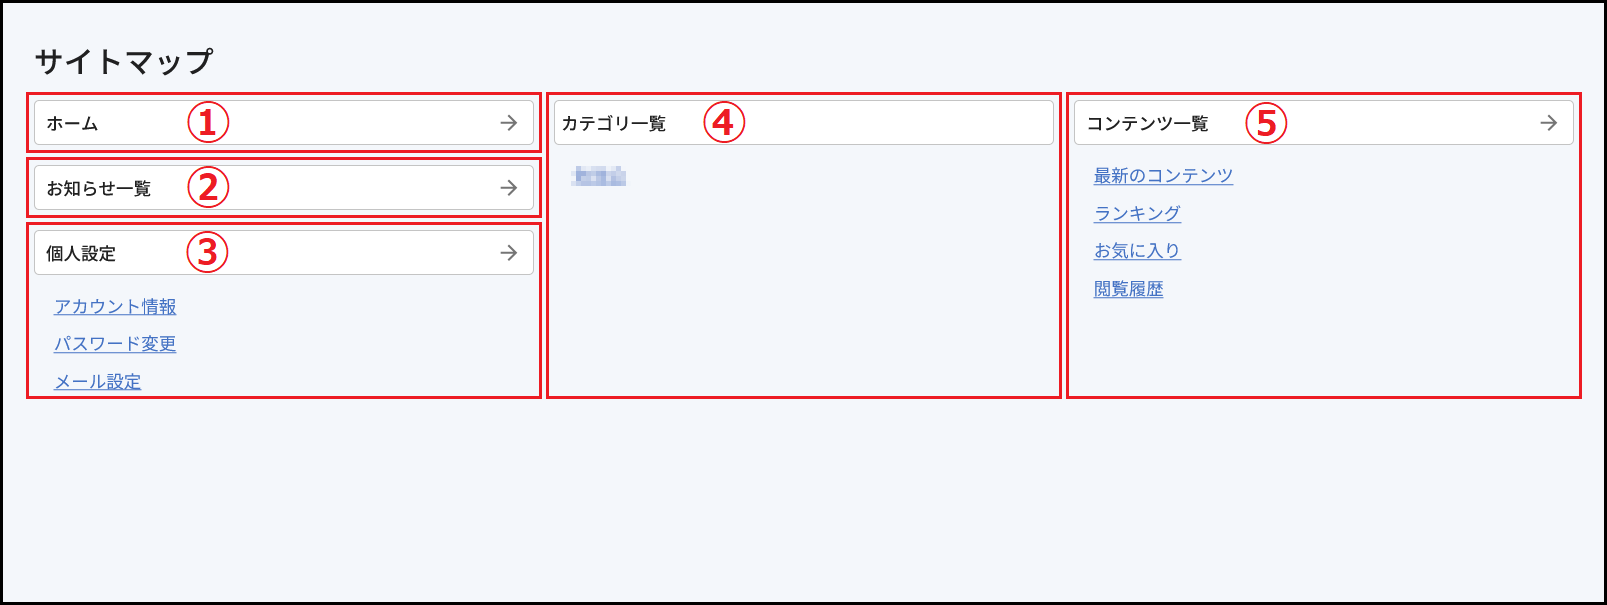
Task: Click the arrow icon beside 個人設定
Action: click(x=509, y=253)
